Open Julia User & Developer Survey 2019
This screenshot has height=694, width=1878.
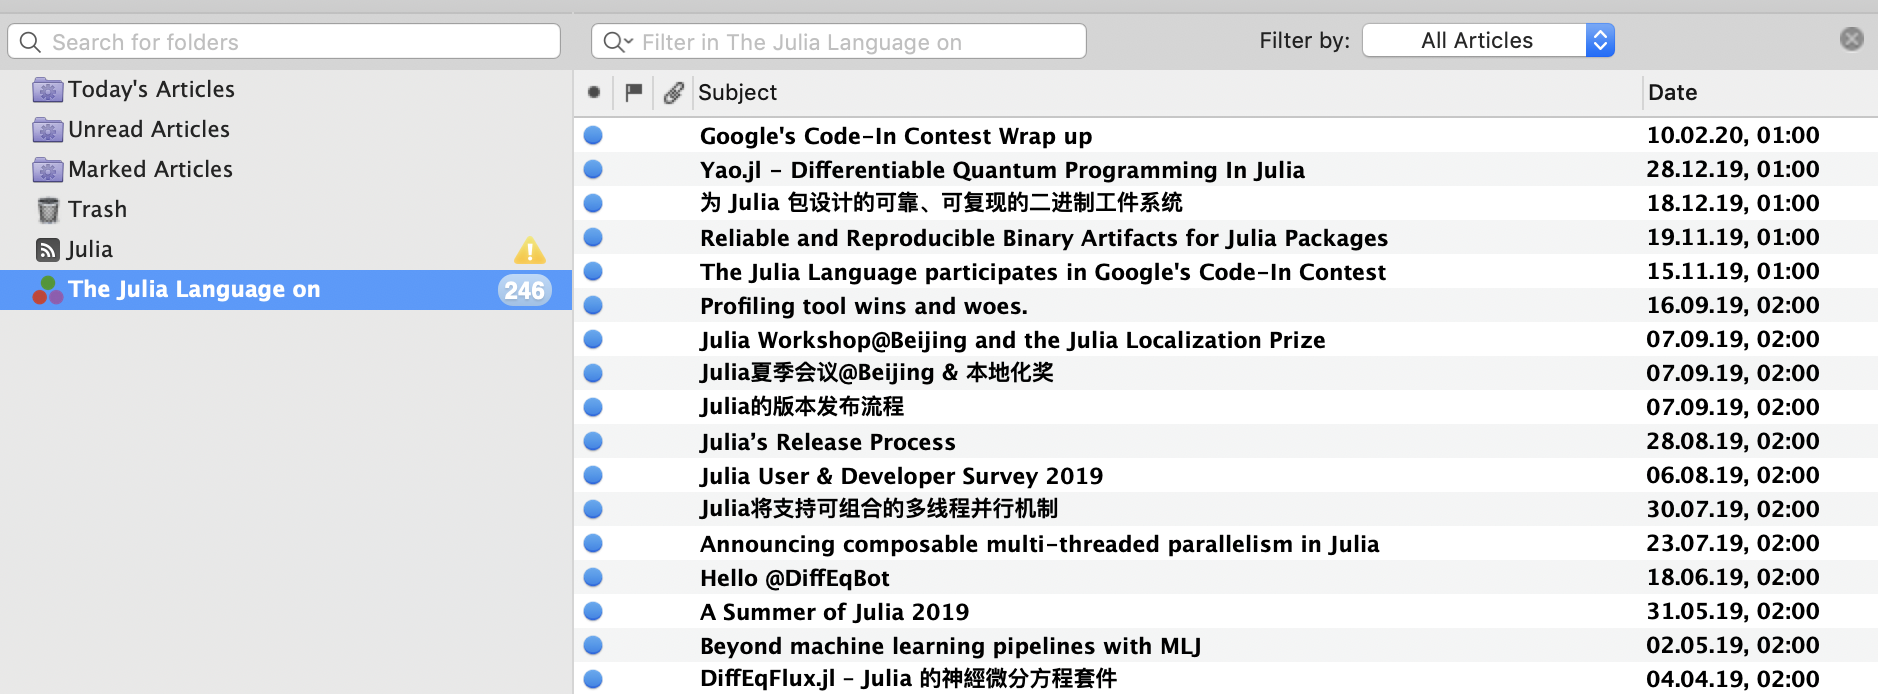point(901,476)
